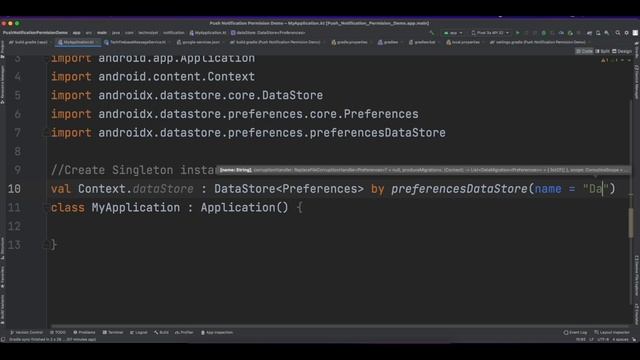Click import androidx.datastore.core.DataStore line
Screen dimensions: 640x360
pos(187,96)
